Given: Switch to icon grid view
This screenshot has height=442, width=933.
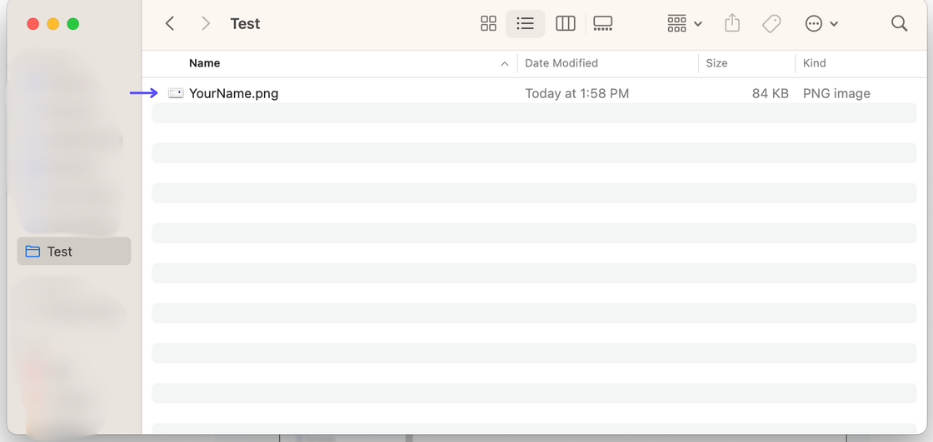Looking at the screenshot, I should (488, 24).
